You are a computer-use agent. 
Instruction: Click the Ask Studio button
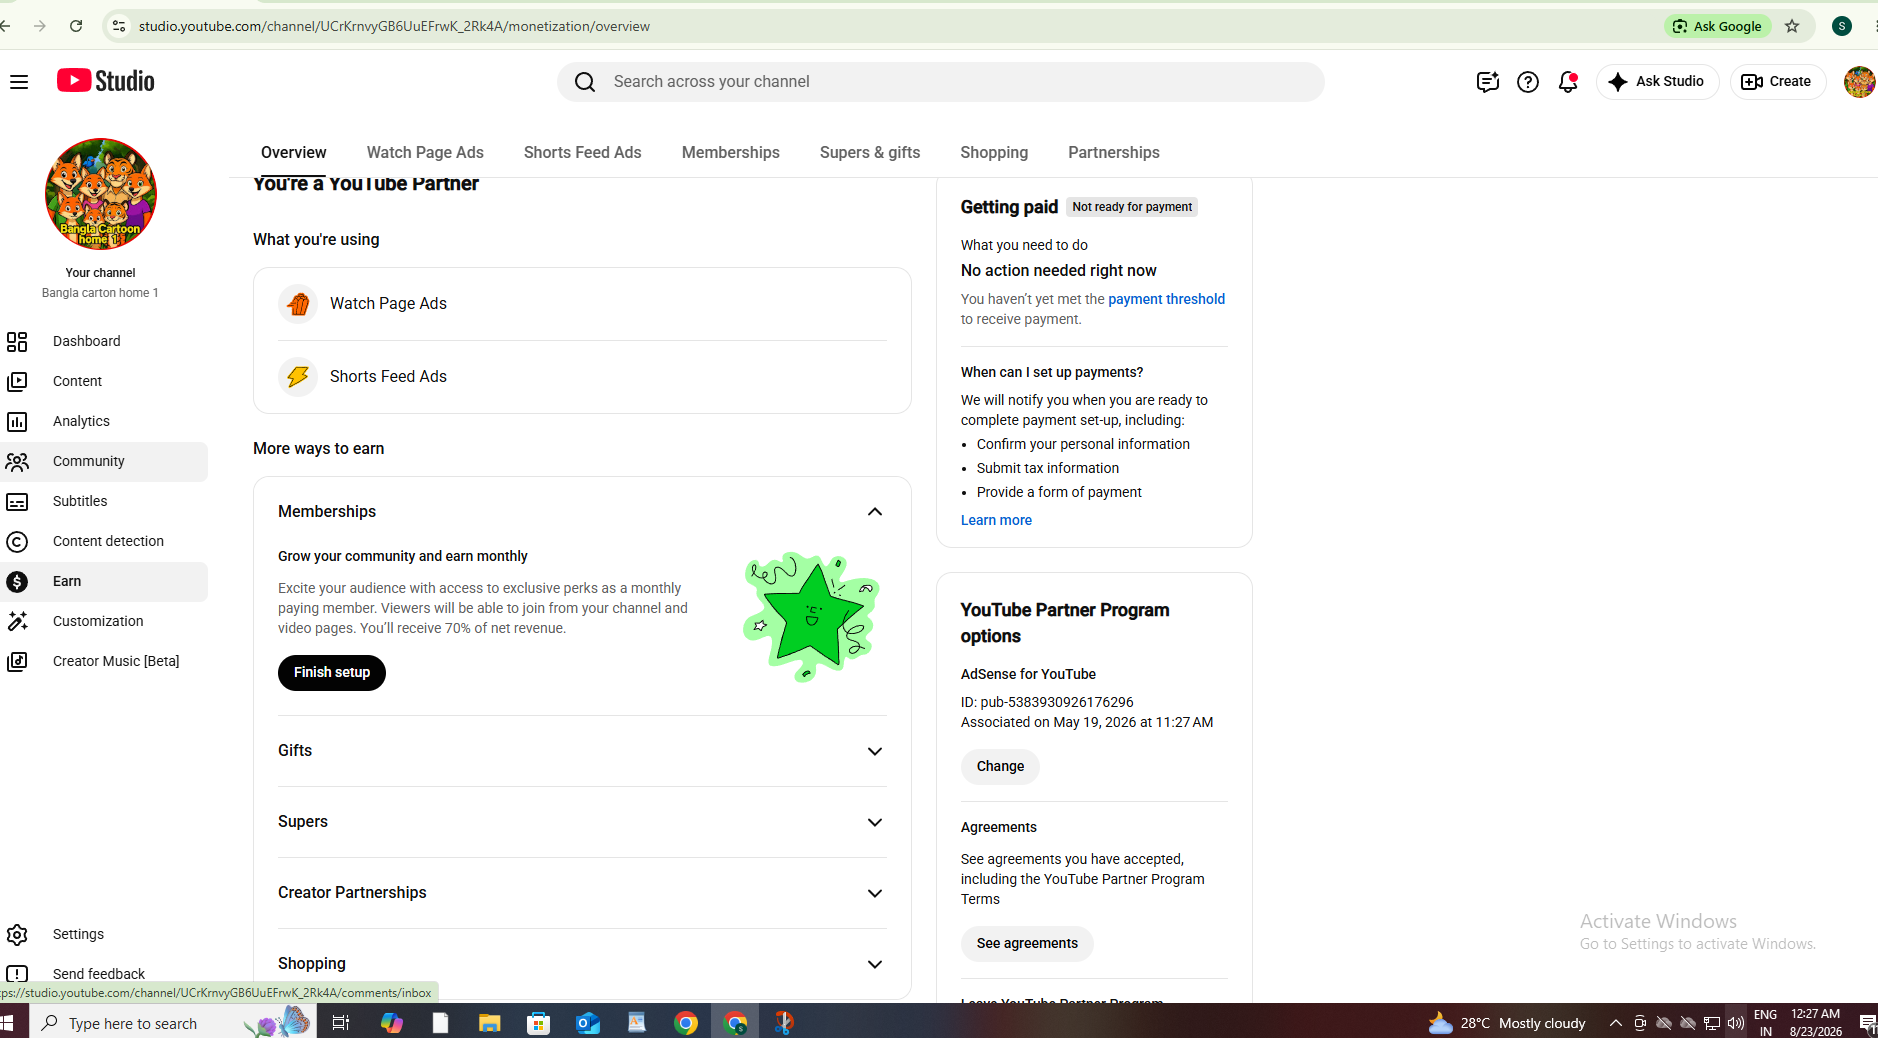[1658, 82]
